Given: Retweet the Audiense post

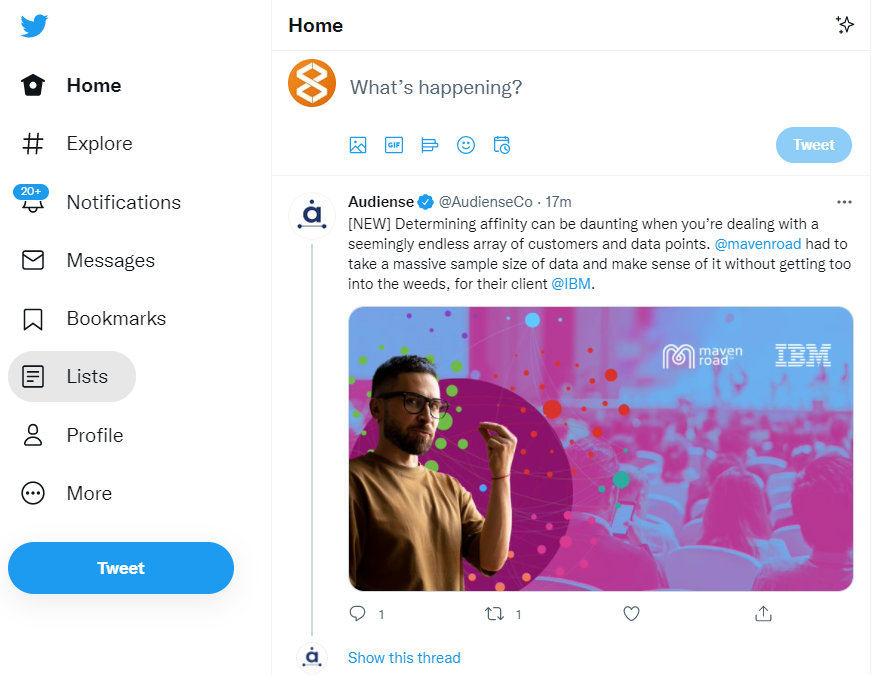Looking at the screenshot, I should pos(494,614).
